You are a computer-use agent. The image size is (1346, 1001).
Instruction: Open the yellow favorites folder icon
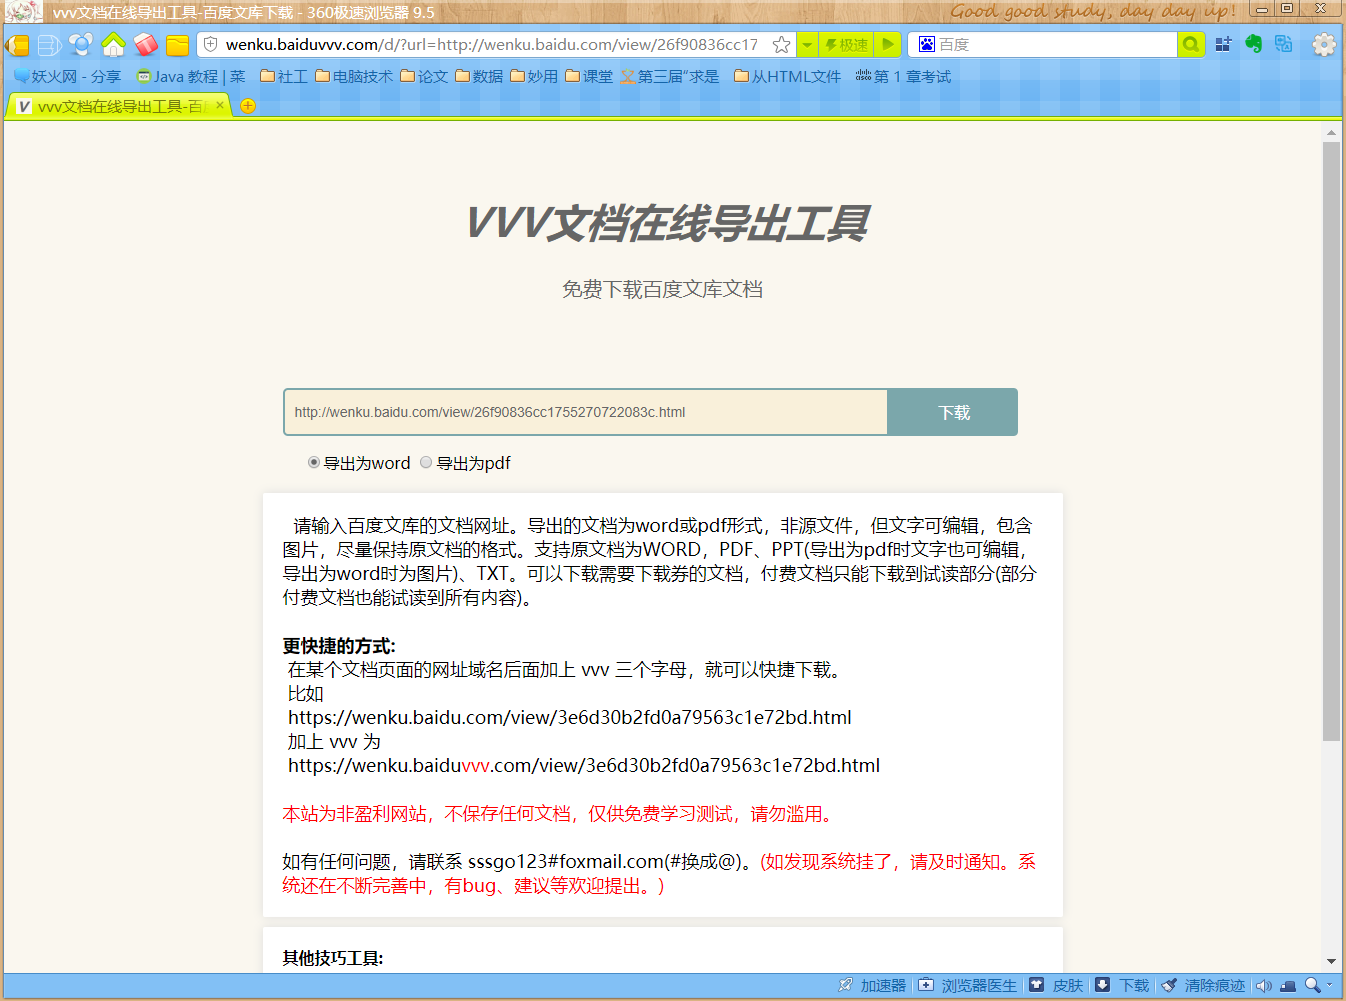click(178, 45)
